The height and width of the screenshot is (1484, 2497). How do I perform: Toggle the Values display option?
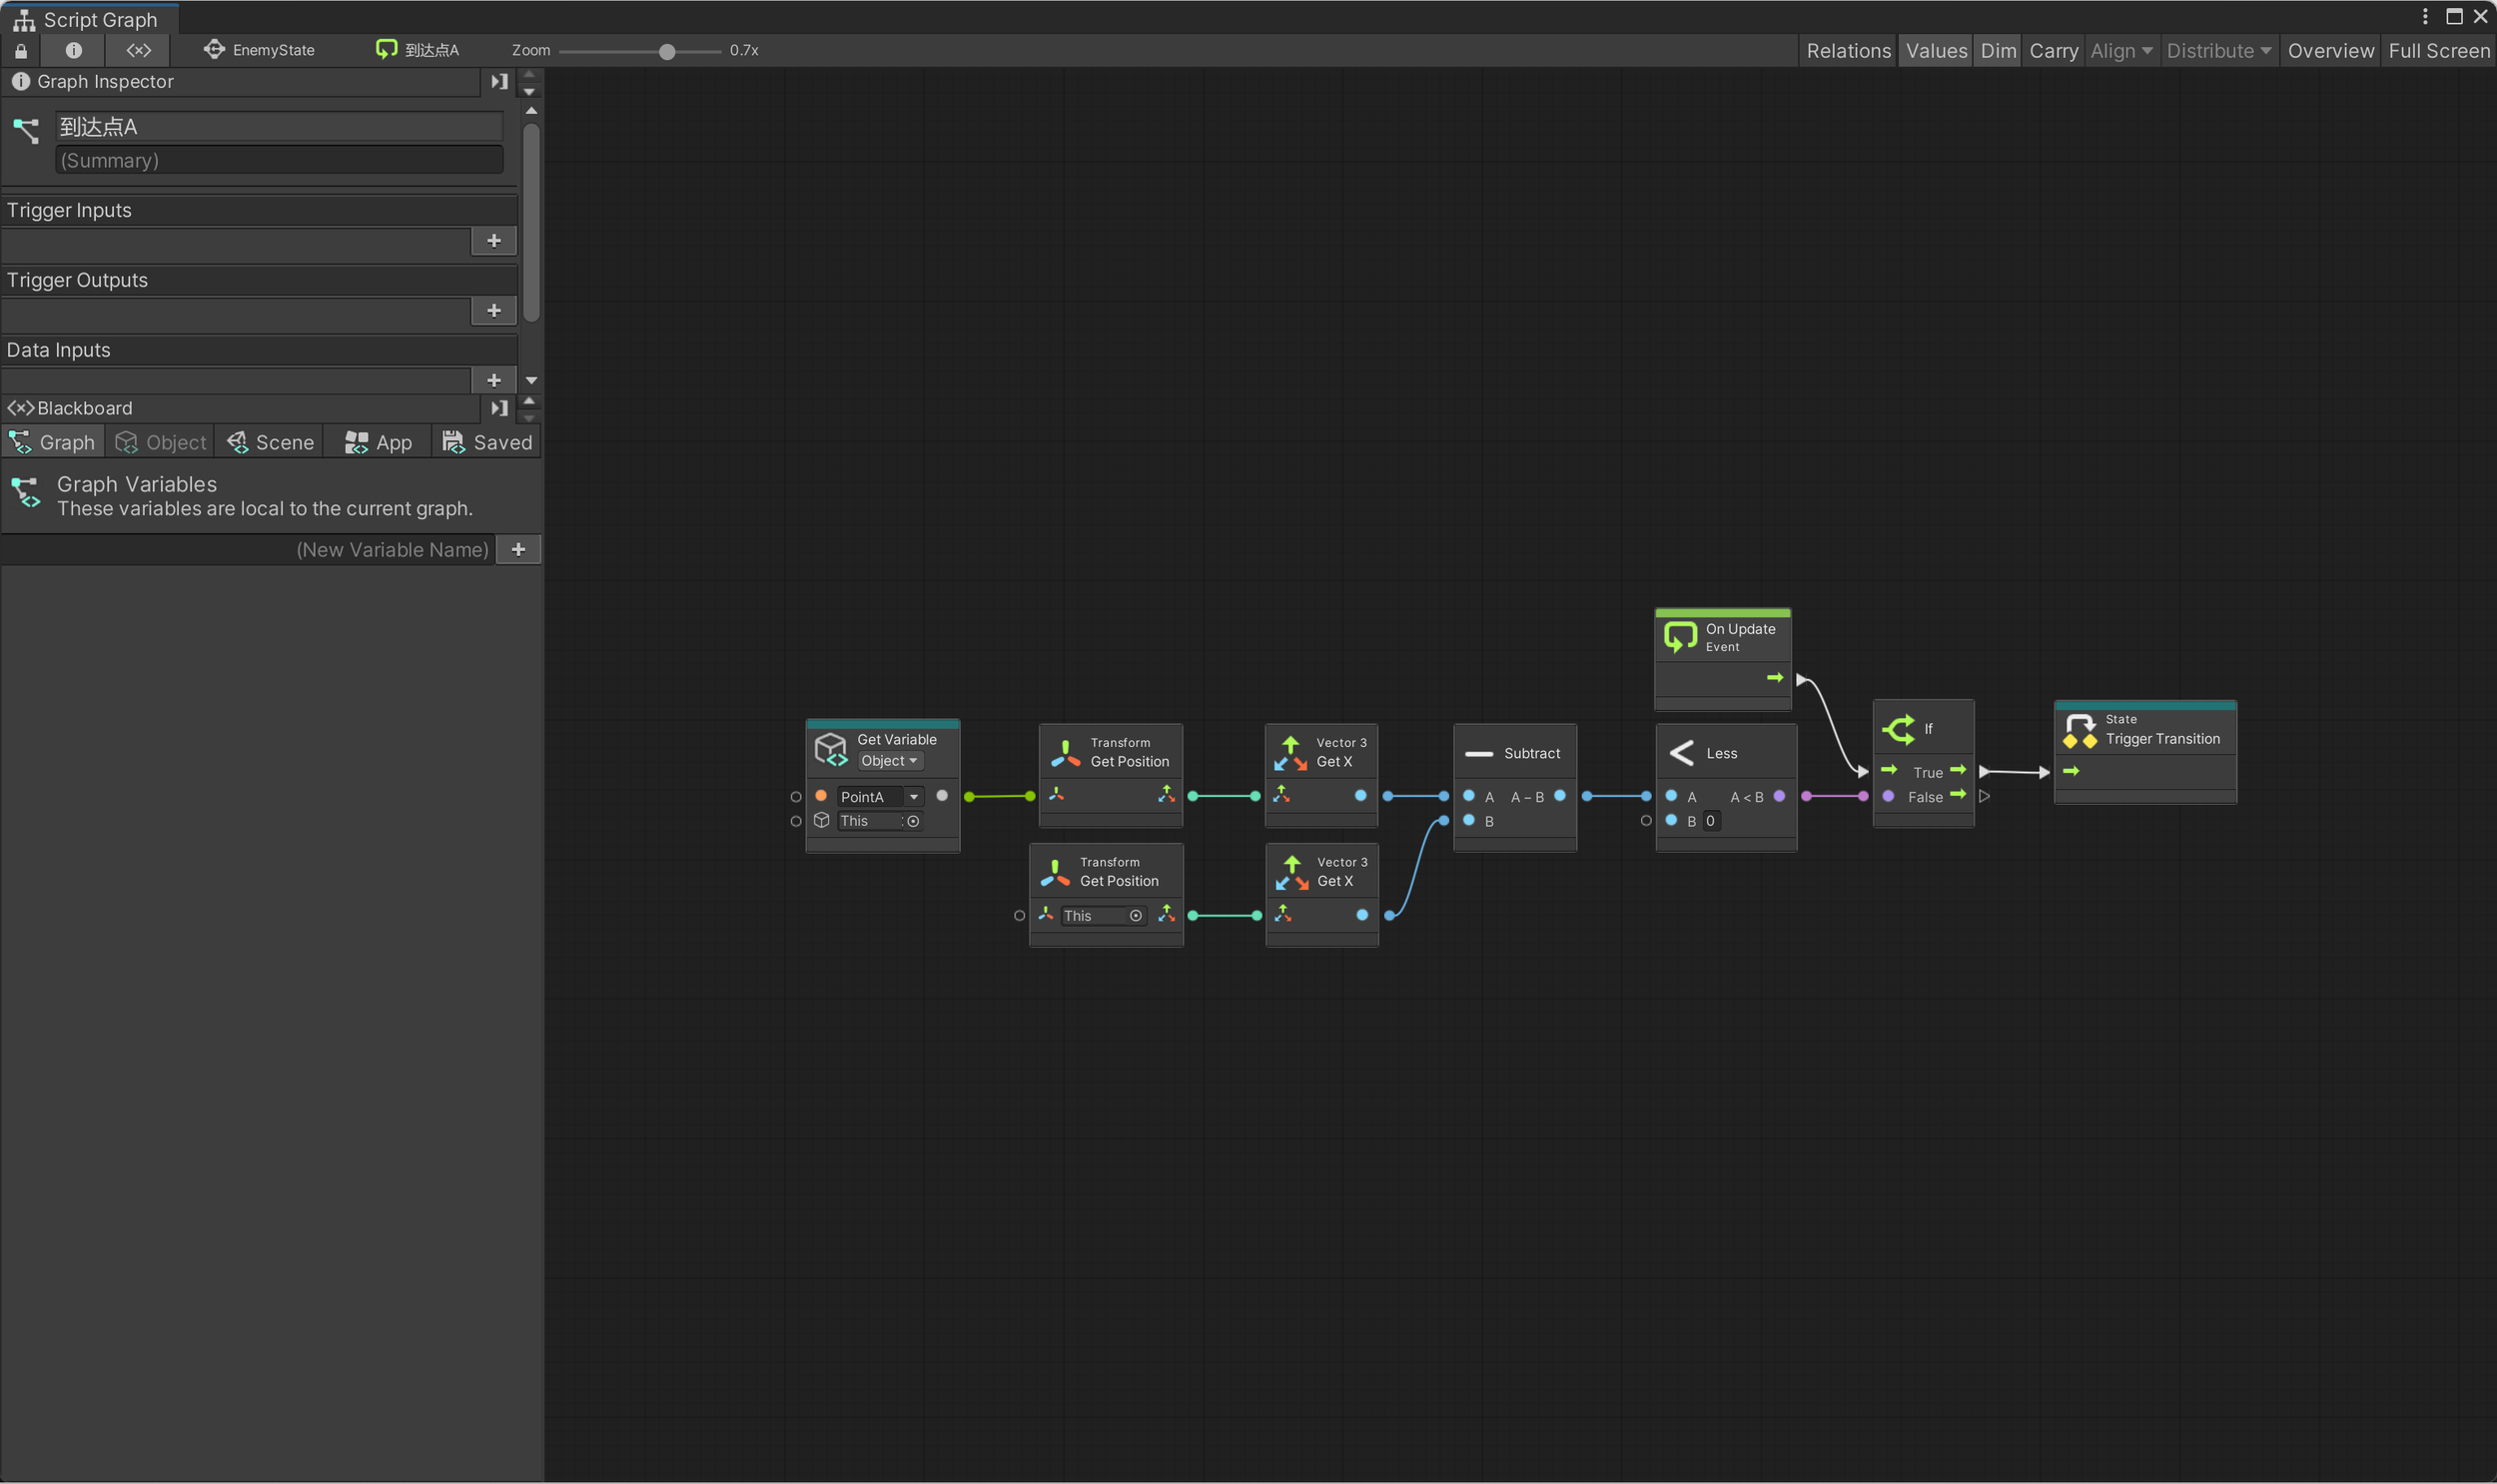pos(1936,51)
